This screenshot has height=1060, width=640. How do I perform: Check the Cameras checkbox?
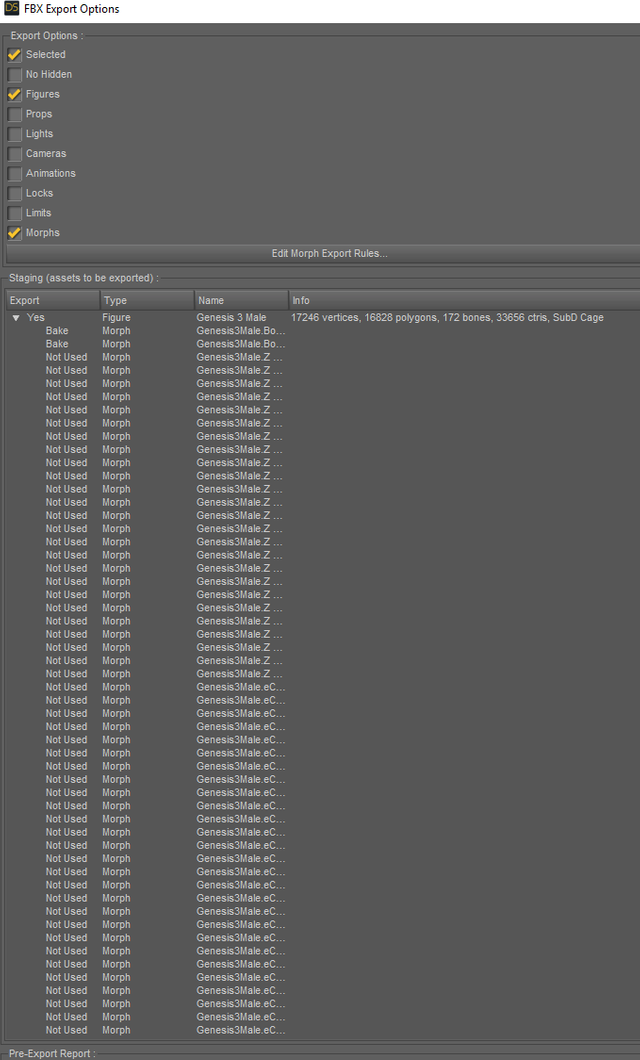point(15,154)
